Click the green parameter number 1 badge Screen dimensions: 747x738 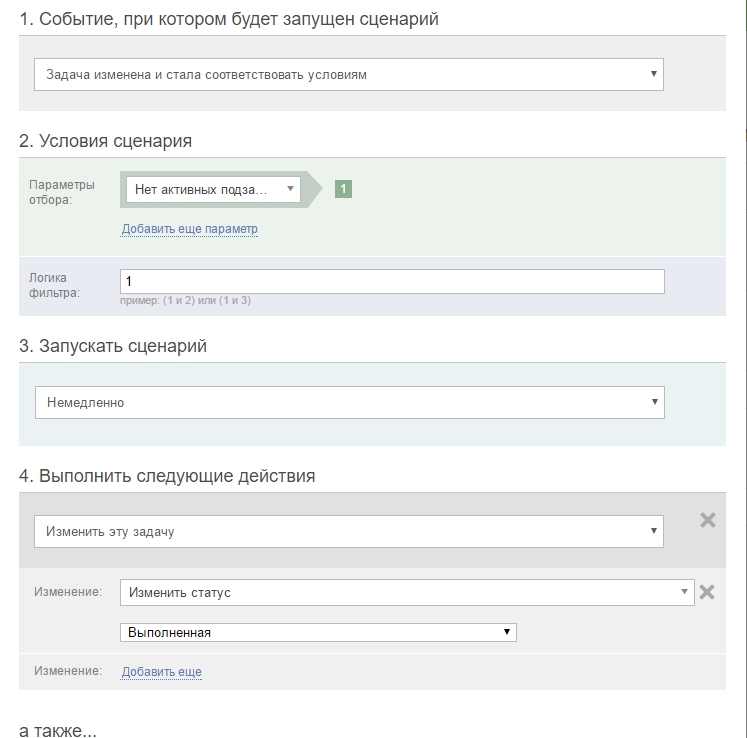click(x=343, y=188)
